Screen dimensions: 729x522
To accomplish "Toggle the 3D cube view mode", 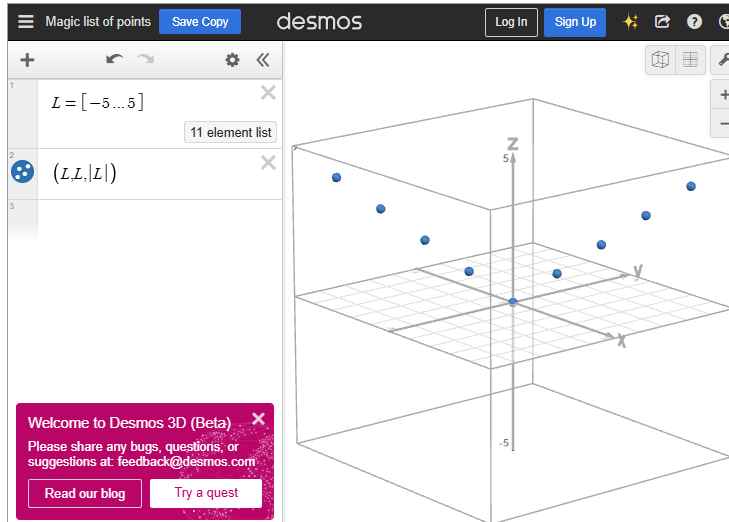I will [x=660, y=60].
